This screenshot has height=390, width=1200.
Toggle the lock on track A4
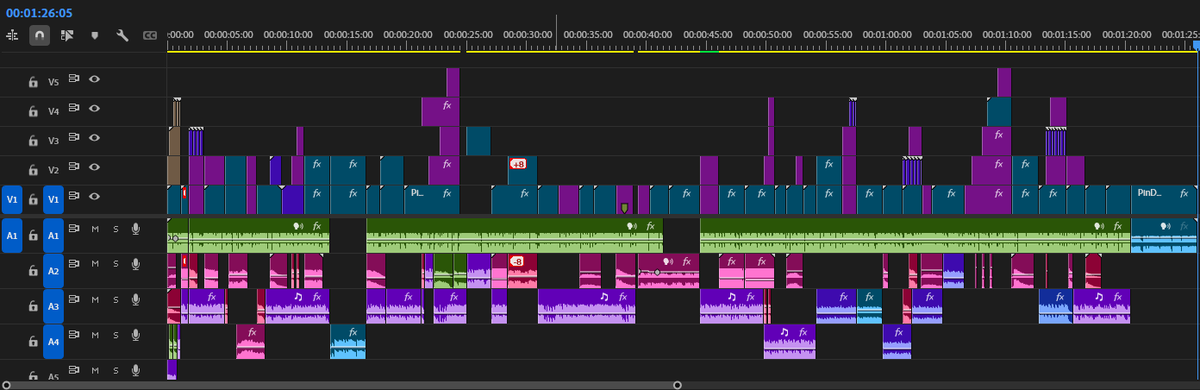click(32, 342)
